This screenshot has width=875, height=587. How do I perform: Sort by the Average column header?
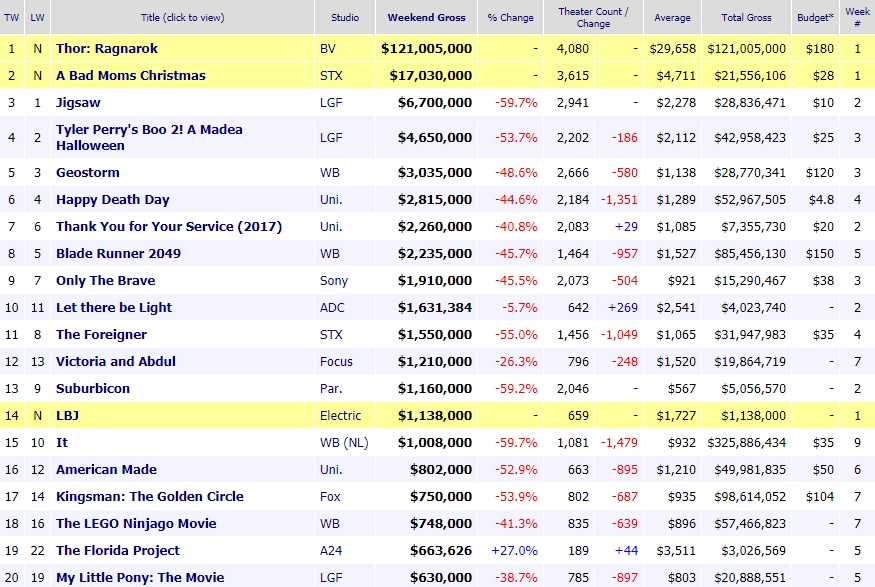coord(672,17)
